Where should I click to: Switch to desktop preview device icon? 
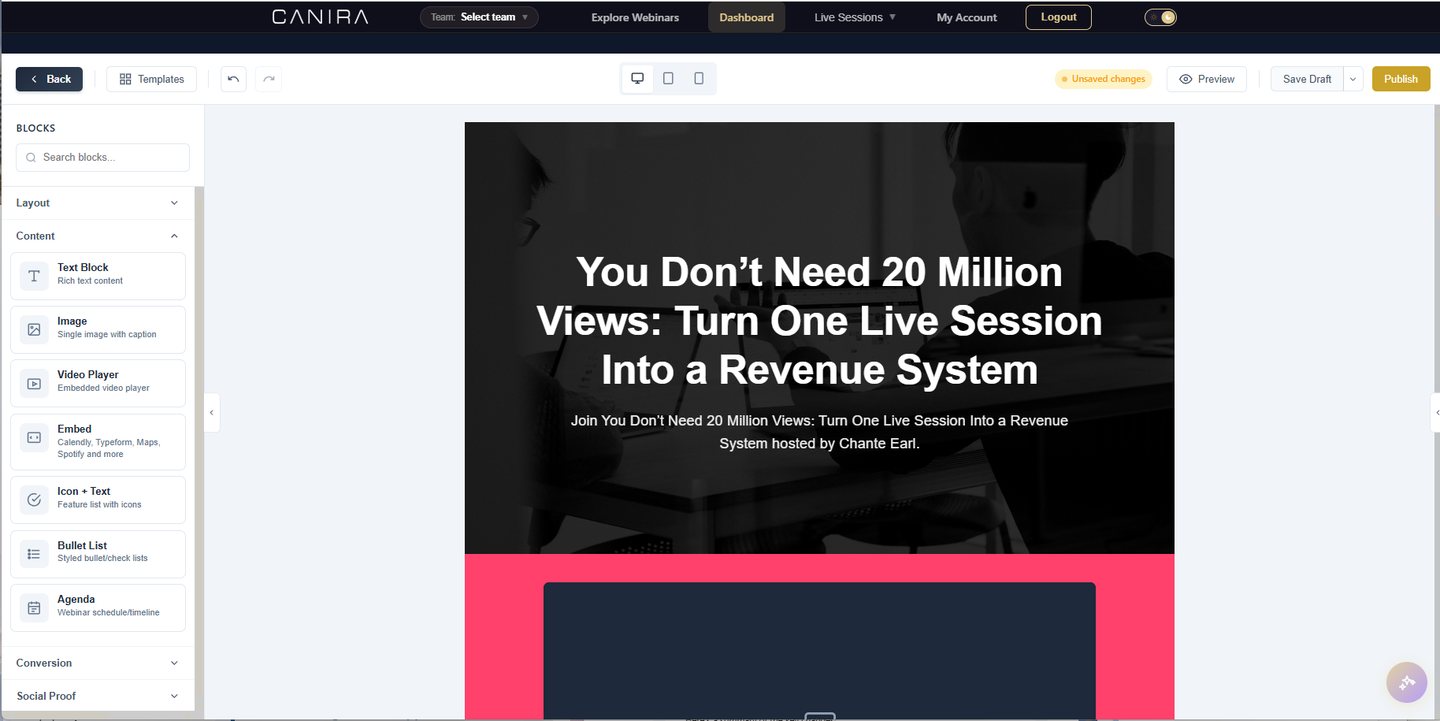click(637, 79)
